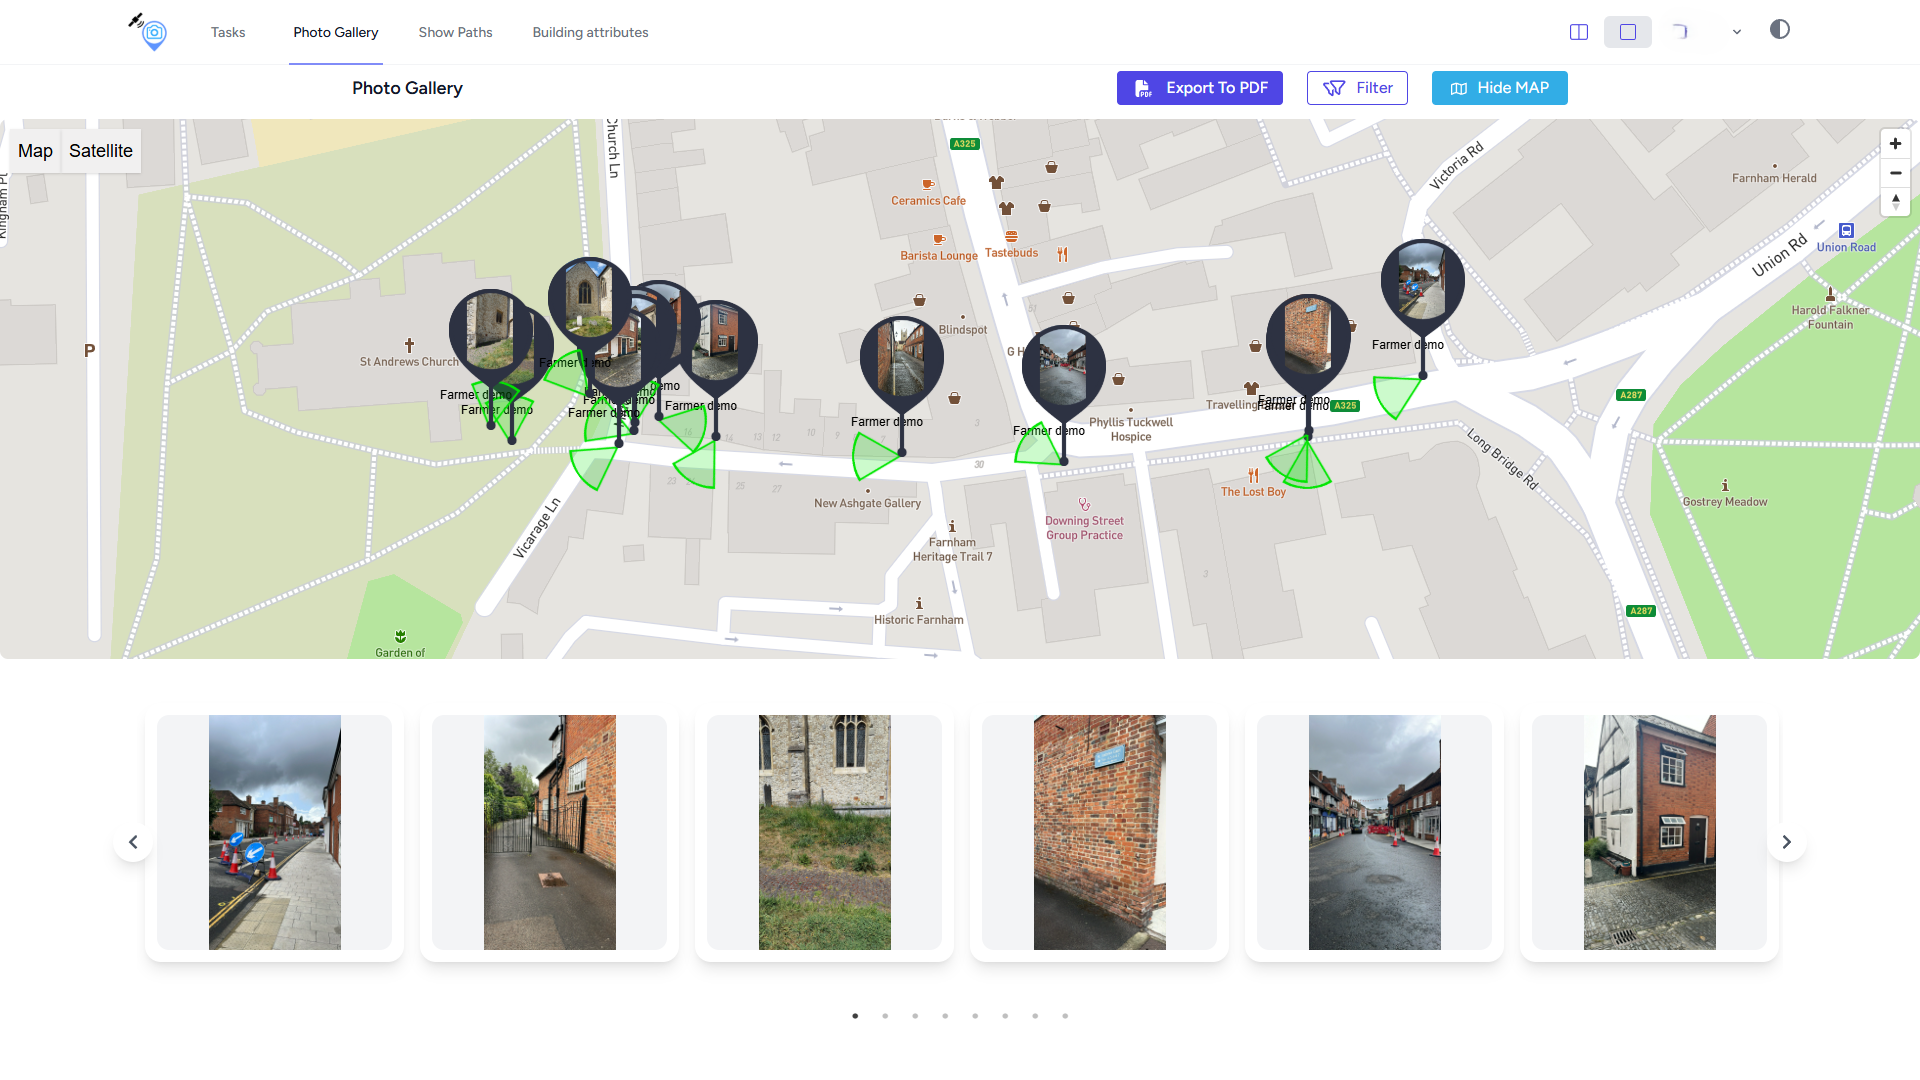The height and width of the screenshot is (1080, 1920).
Task: Click the Export To PDF button
Action: click(x=1199, y=88)
